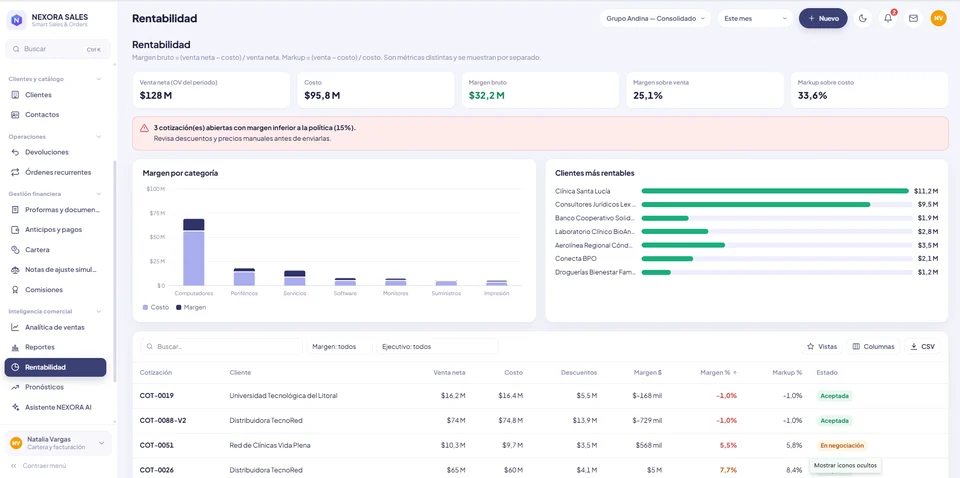Toggle Margen legend series in chart
The width and height of the screenshot is (960, 478).
coord(191,307)
